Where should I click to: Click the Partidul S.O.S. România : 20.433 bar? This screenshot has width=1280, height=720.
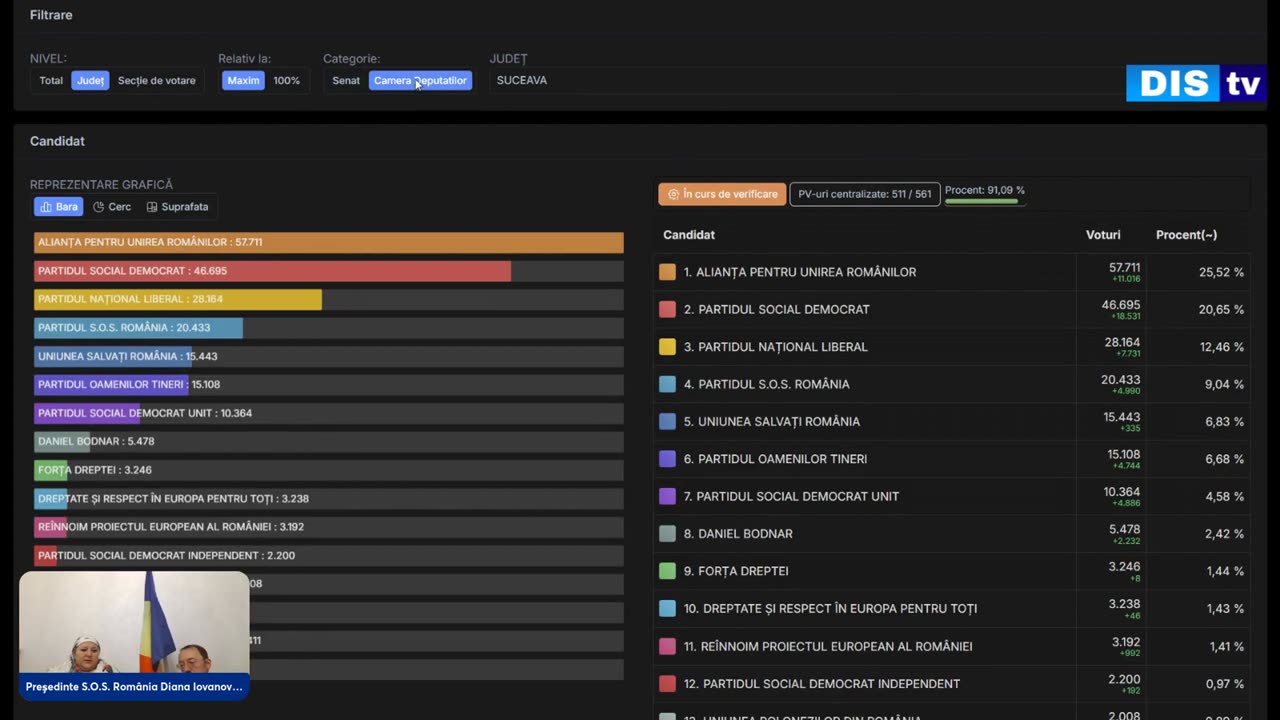click(138, 327)
